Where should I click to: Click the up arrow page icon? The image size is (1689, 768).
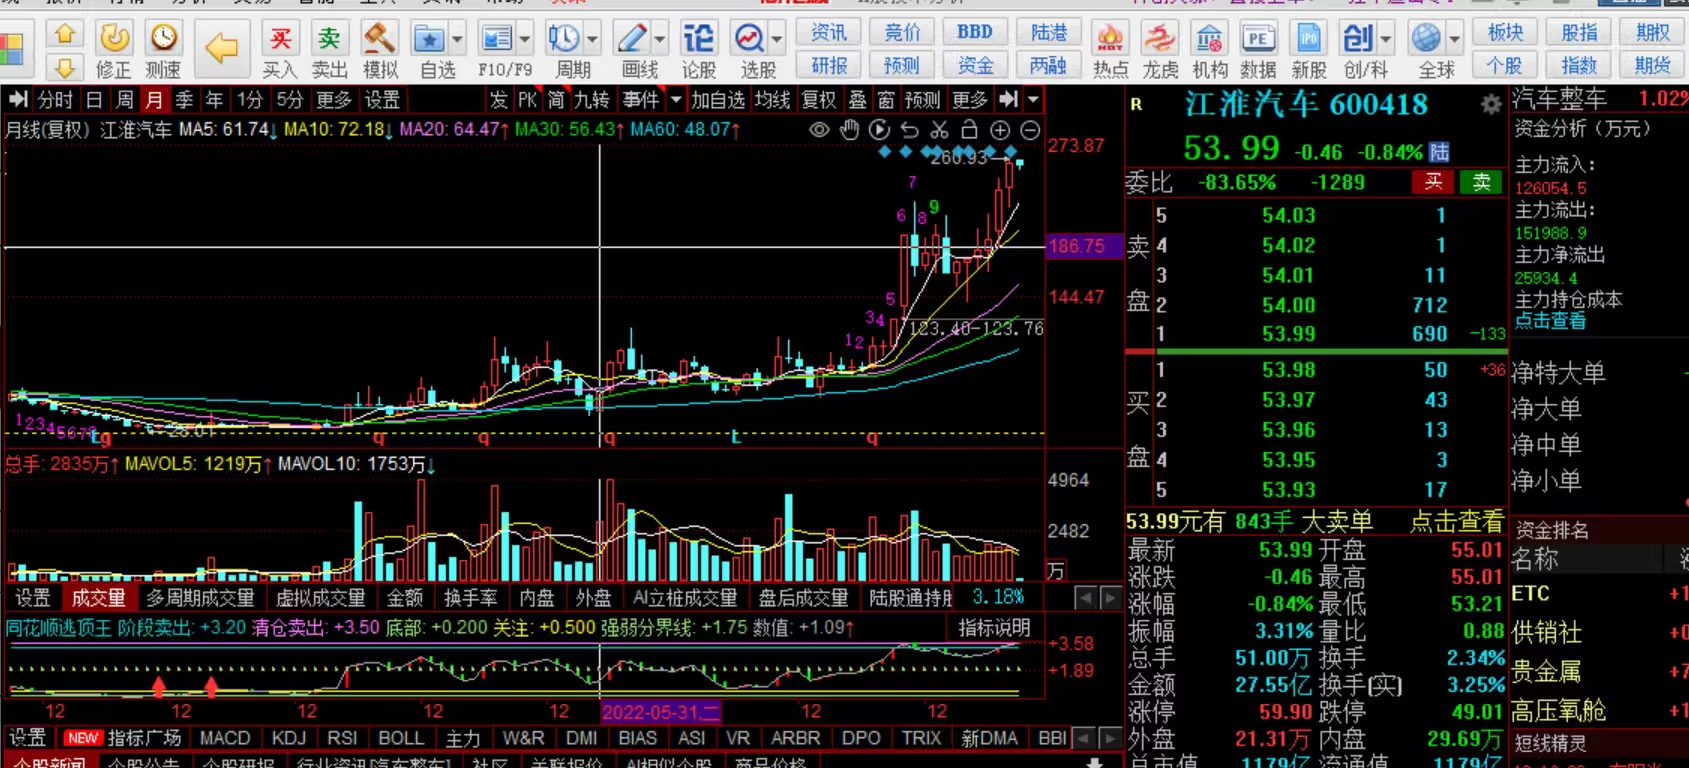click(x=65, y=35)
